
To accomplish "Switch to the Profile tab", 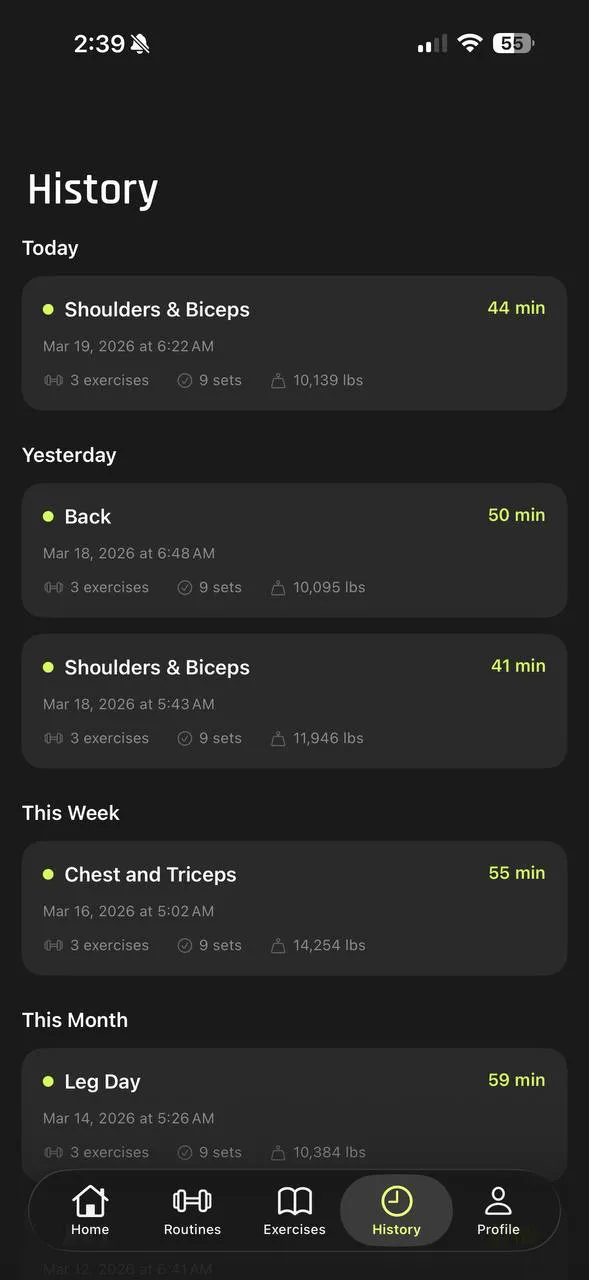I will coord(498,1210).
